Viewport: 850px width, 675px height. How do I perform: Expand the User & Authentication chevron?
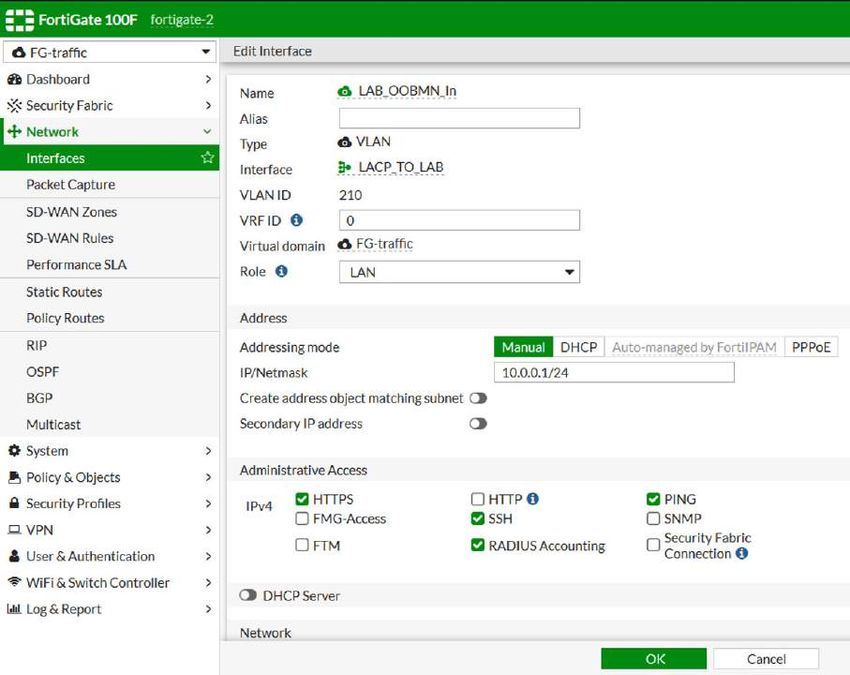click(x=208, y=556)
